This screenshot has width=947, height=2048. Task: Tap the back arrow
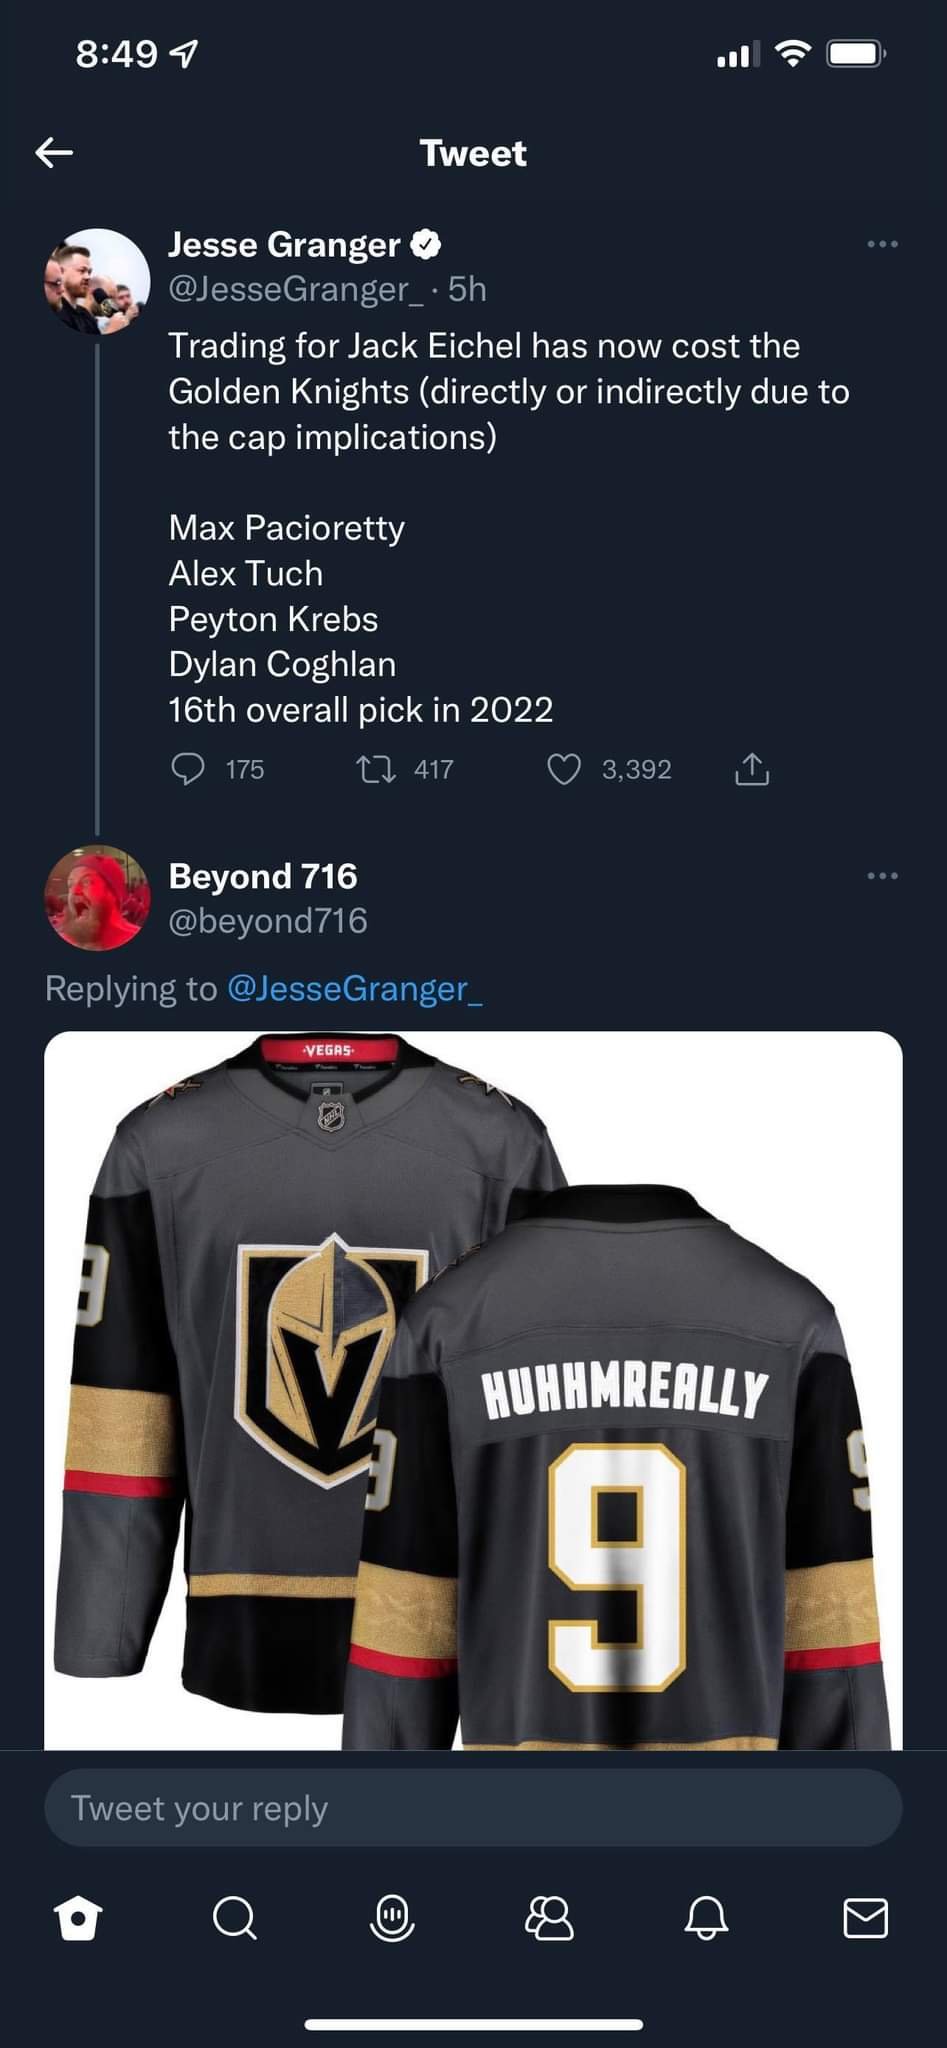pos(55,153)
